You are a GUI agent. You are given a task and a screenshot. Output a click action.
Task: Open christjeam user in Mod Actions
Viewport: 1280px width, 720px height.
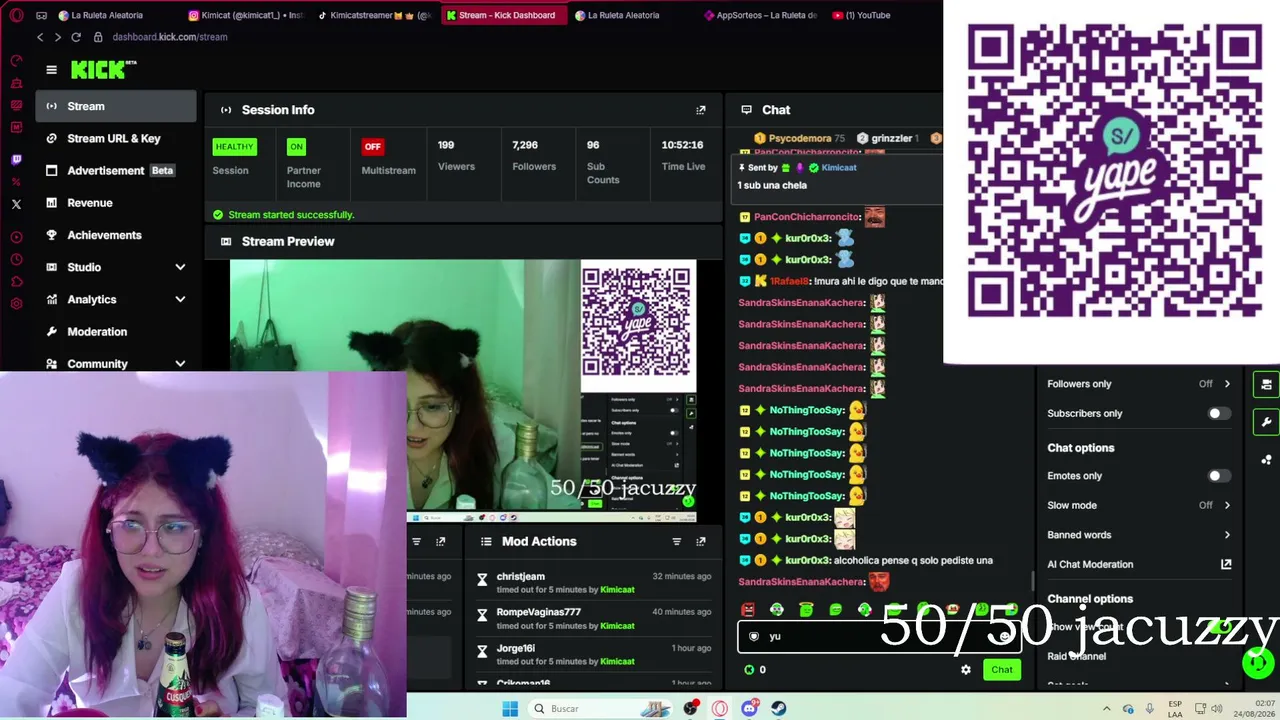coord(521,577)
